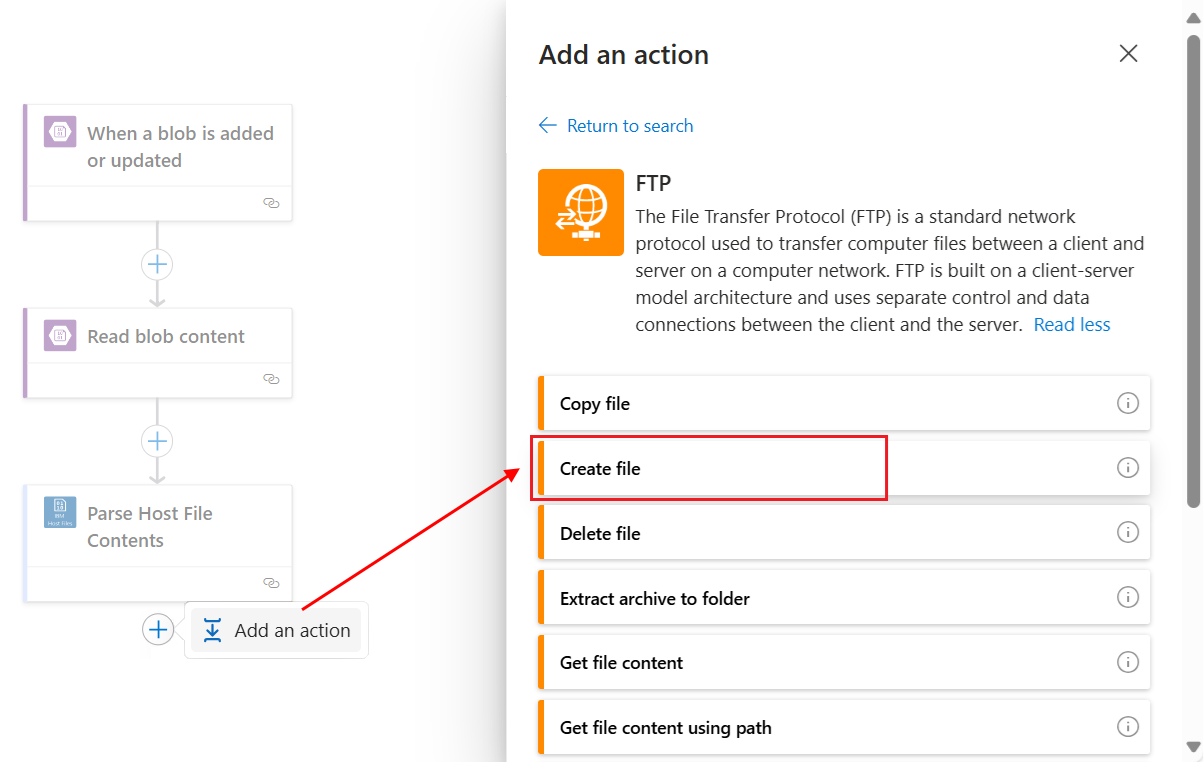
Task: Click the Read blob content link icon
Action: pos(271,379)
